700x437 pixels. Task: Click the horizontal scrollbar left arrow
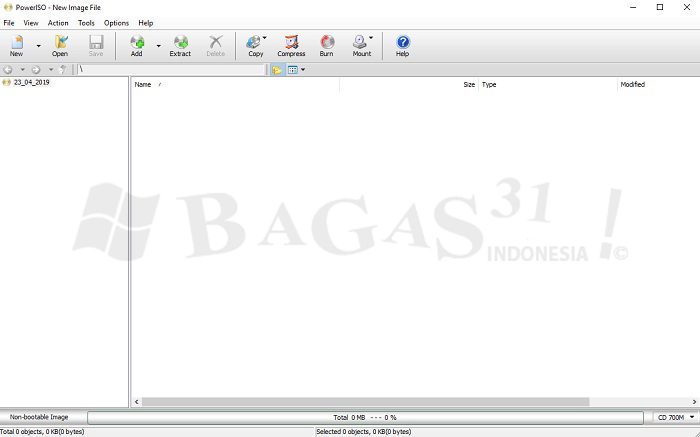click(x=137, y=402)
